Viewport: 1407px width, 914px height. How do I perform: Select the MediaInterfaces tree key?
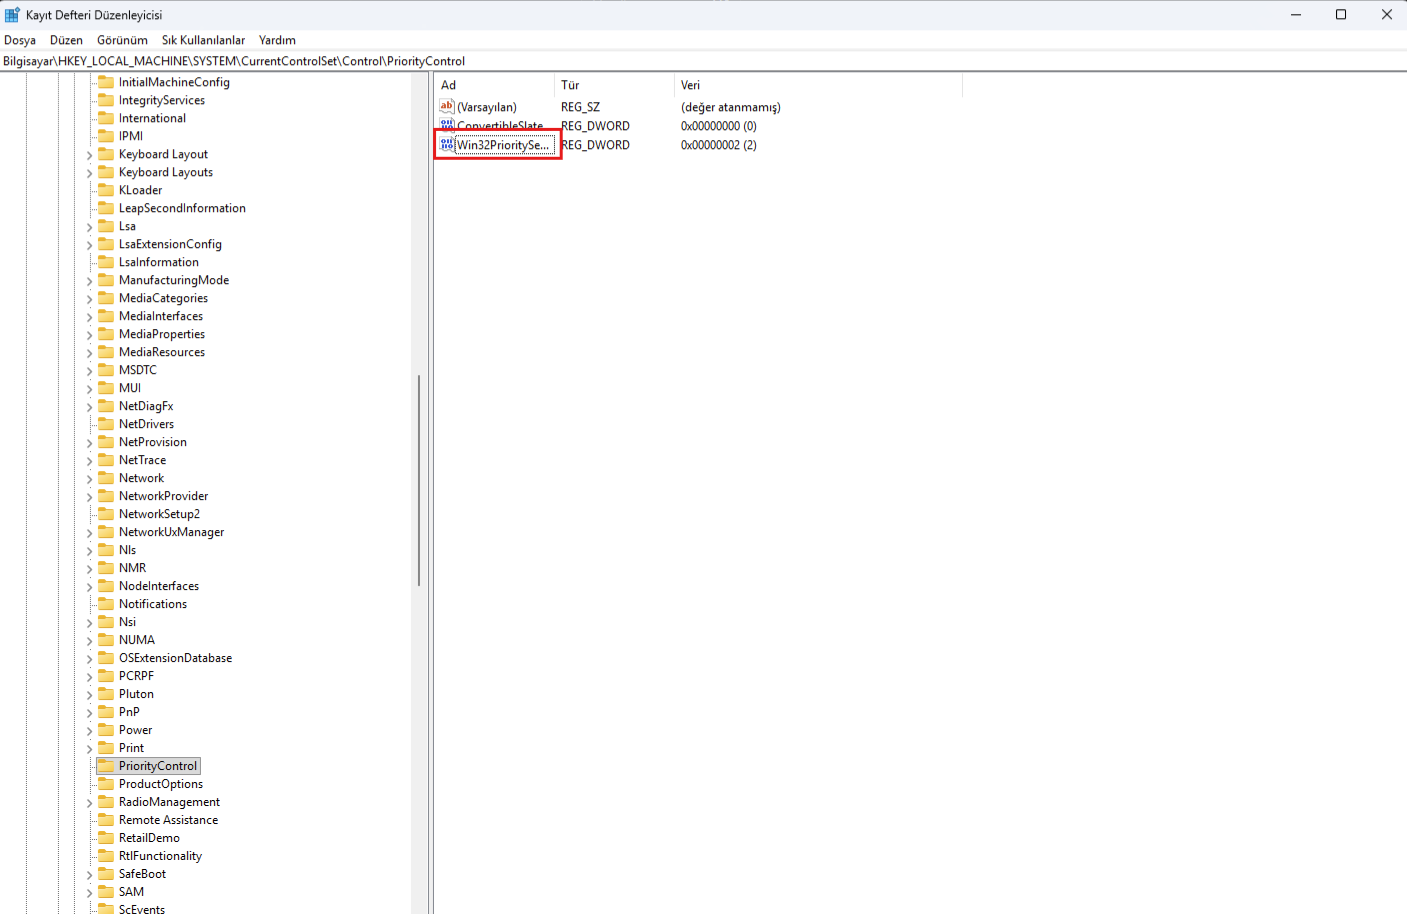point(161,316)
